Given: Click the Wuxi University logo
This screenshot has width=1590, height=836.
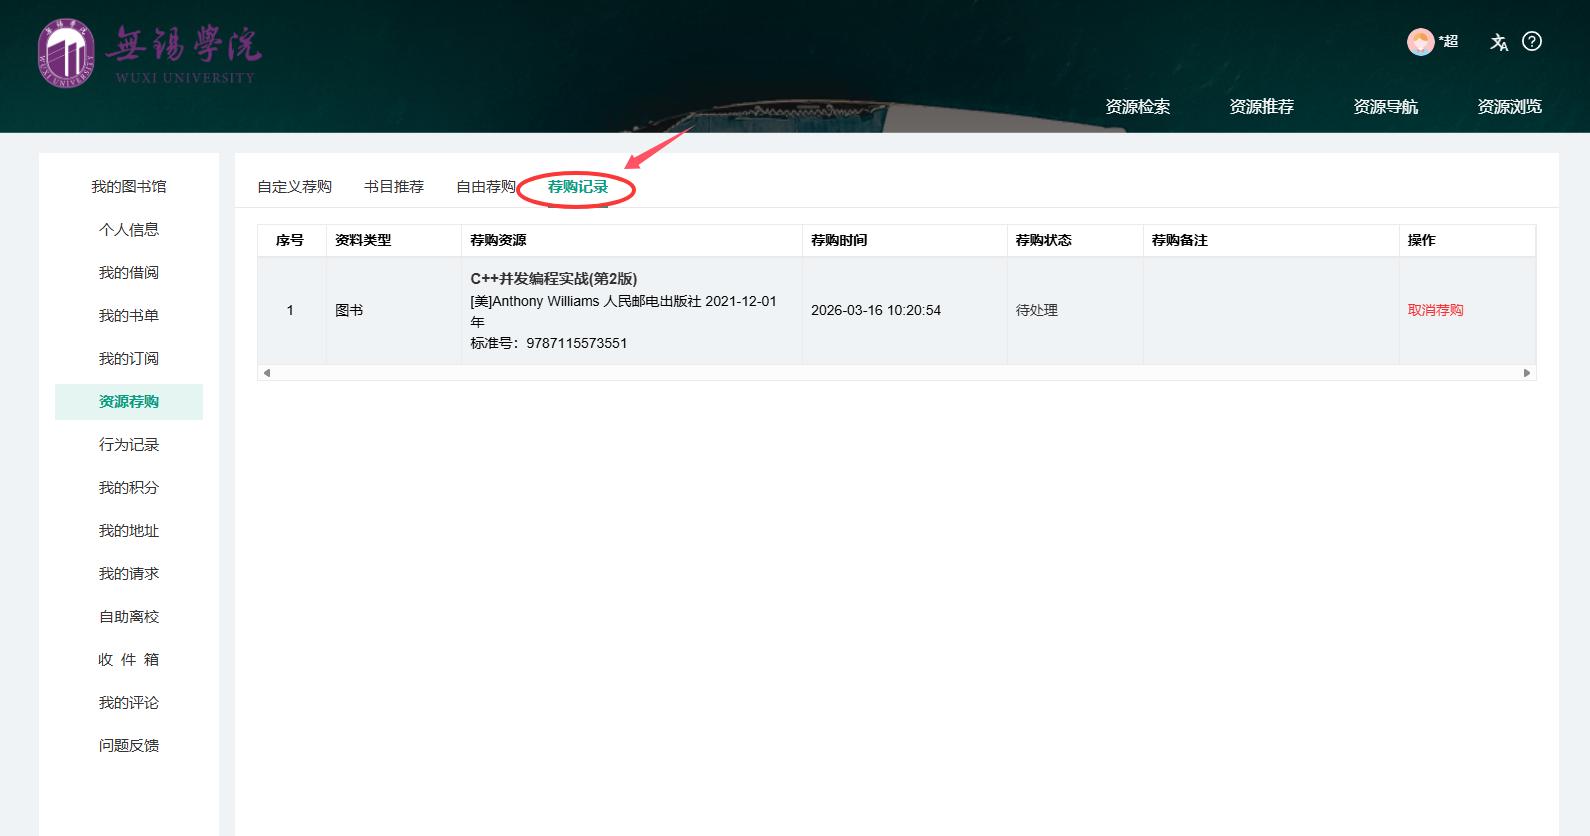Looking at the screenshot, I should pyautogui.click(x=148, y=53).
